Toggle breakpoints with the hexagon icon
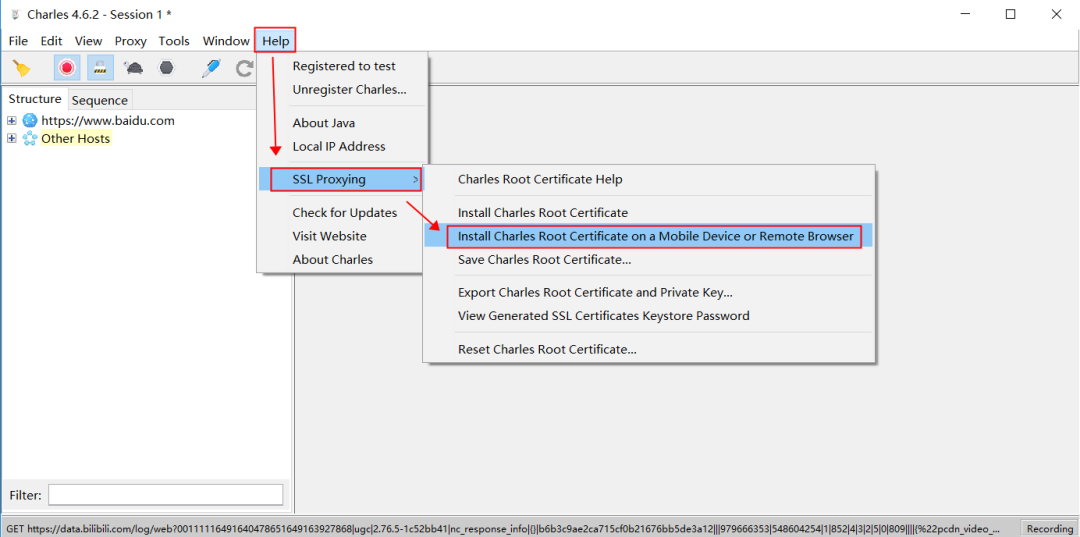Screen dimensions: 1080x537 [166, 68]
